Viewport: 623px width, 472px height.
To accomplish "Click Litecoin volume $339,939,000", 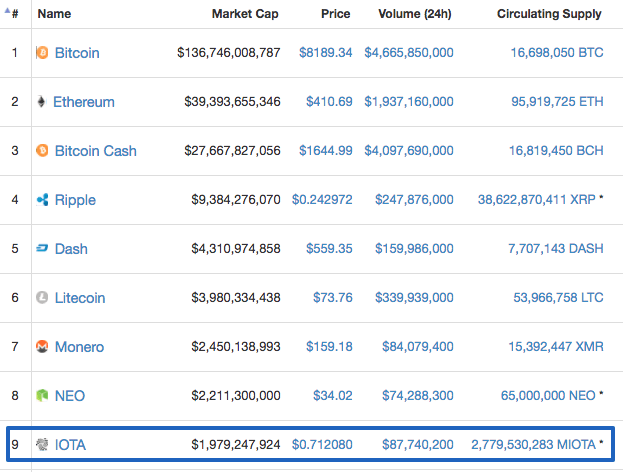I will 414,298.
